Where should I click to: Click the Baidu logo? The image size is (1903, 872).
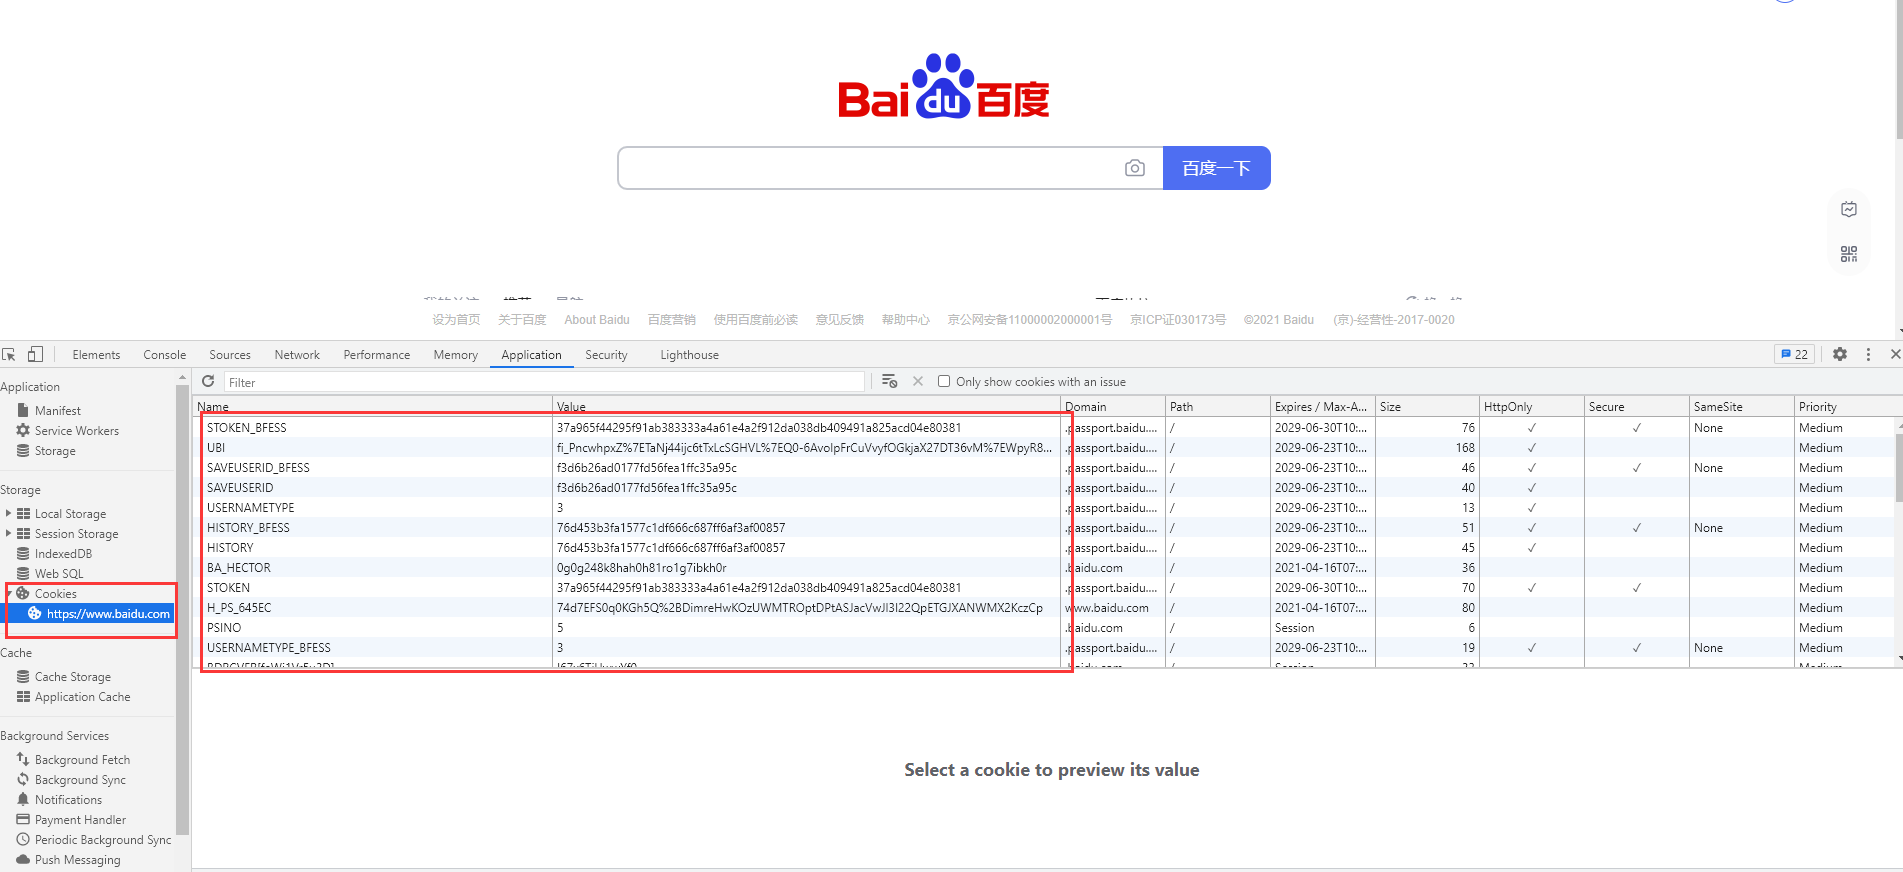coord(943,86)
